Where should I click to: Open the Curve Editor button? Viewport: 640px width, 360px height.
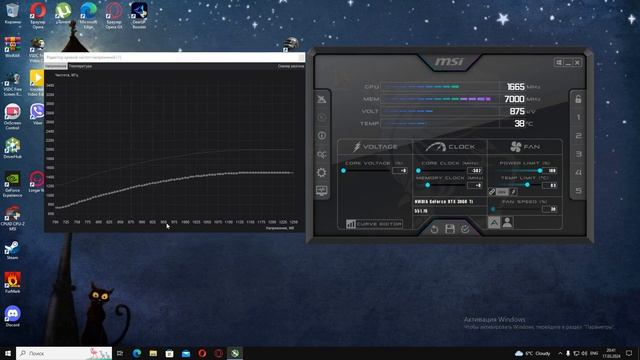pyautogui.click(x=374, y=224)
